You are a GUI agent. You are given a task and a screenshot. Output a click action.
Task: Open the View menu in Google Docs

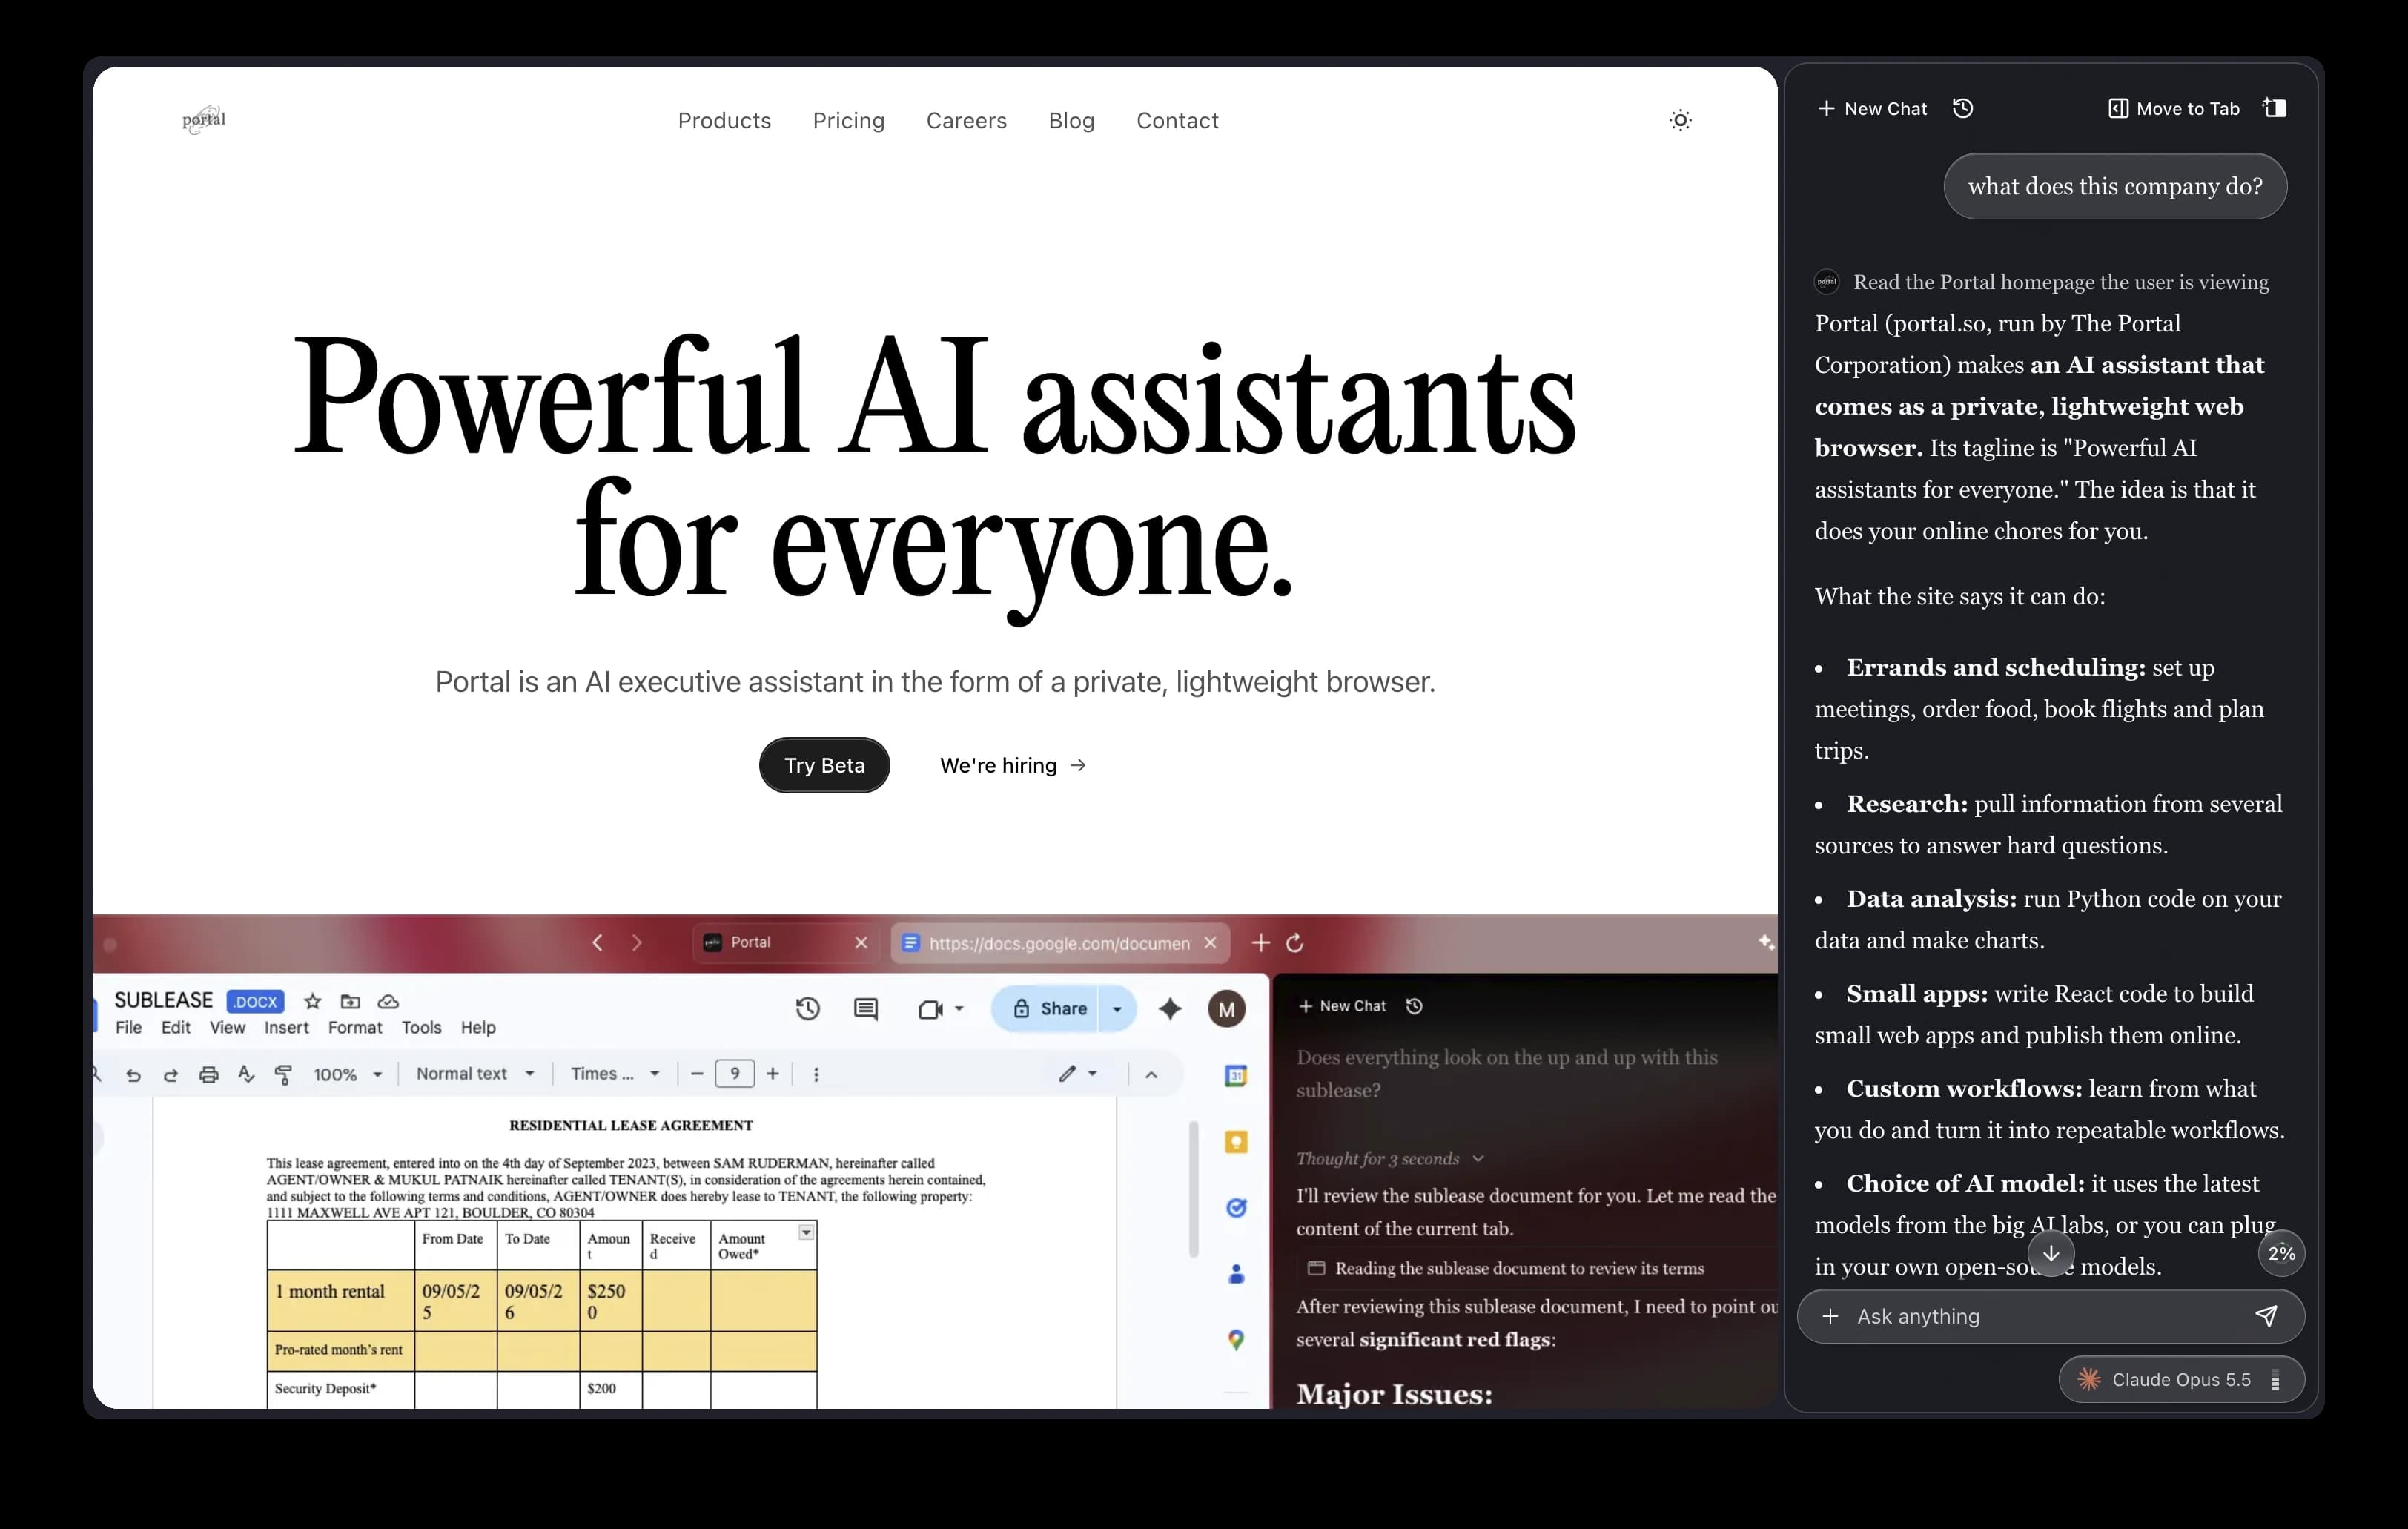coord(227,1027)
